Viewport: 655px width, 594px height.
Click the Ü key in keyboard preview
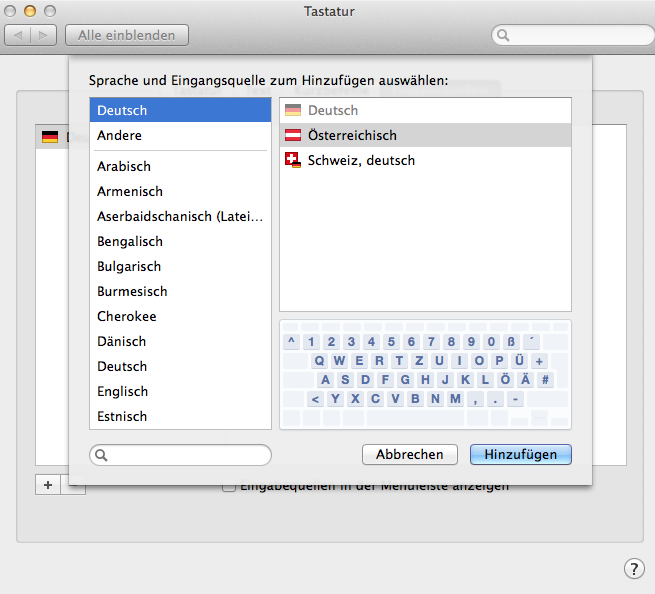(x=519, y=360)
